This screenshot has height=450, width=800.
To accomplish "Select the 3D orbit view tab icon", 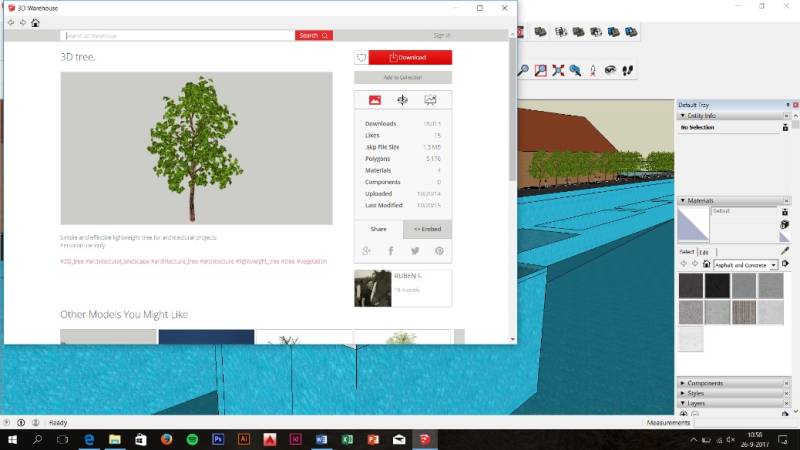I will tap(403, 100).
